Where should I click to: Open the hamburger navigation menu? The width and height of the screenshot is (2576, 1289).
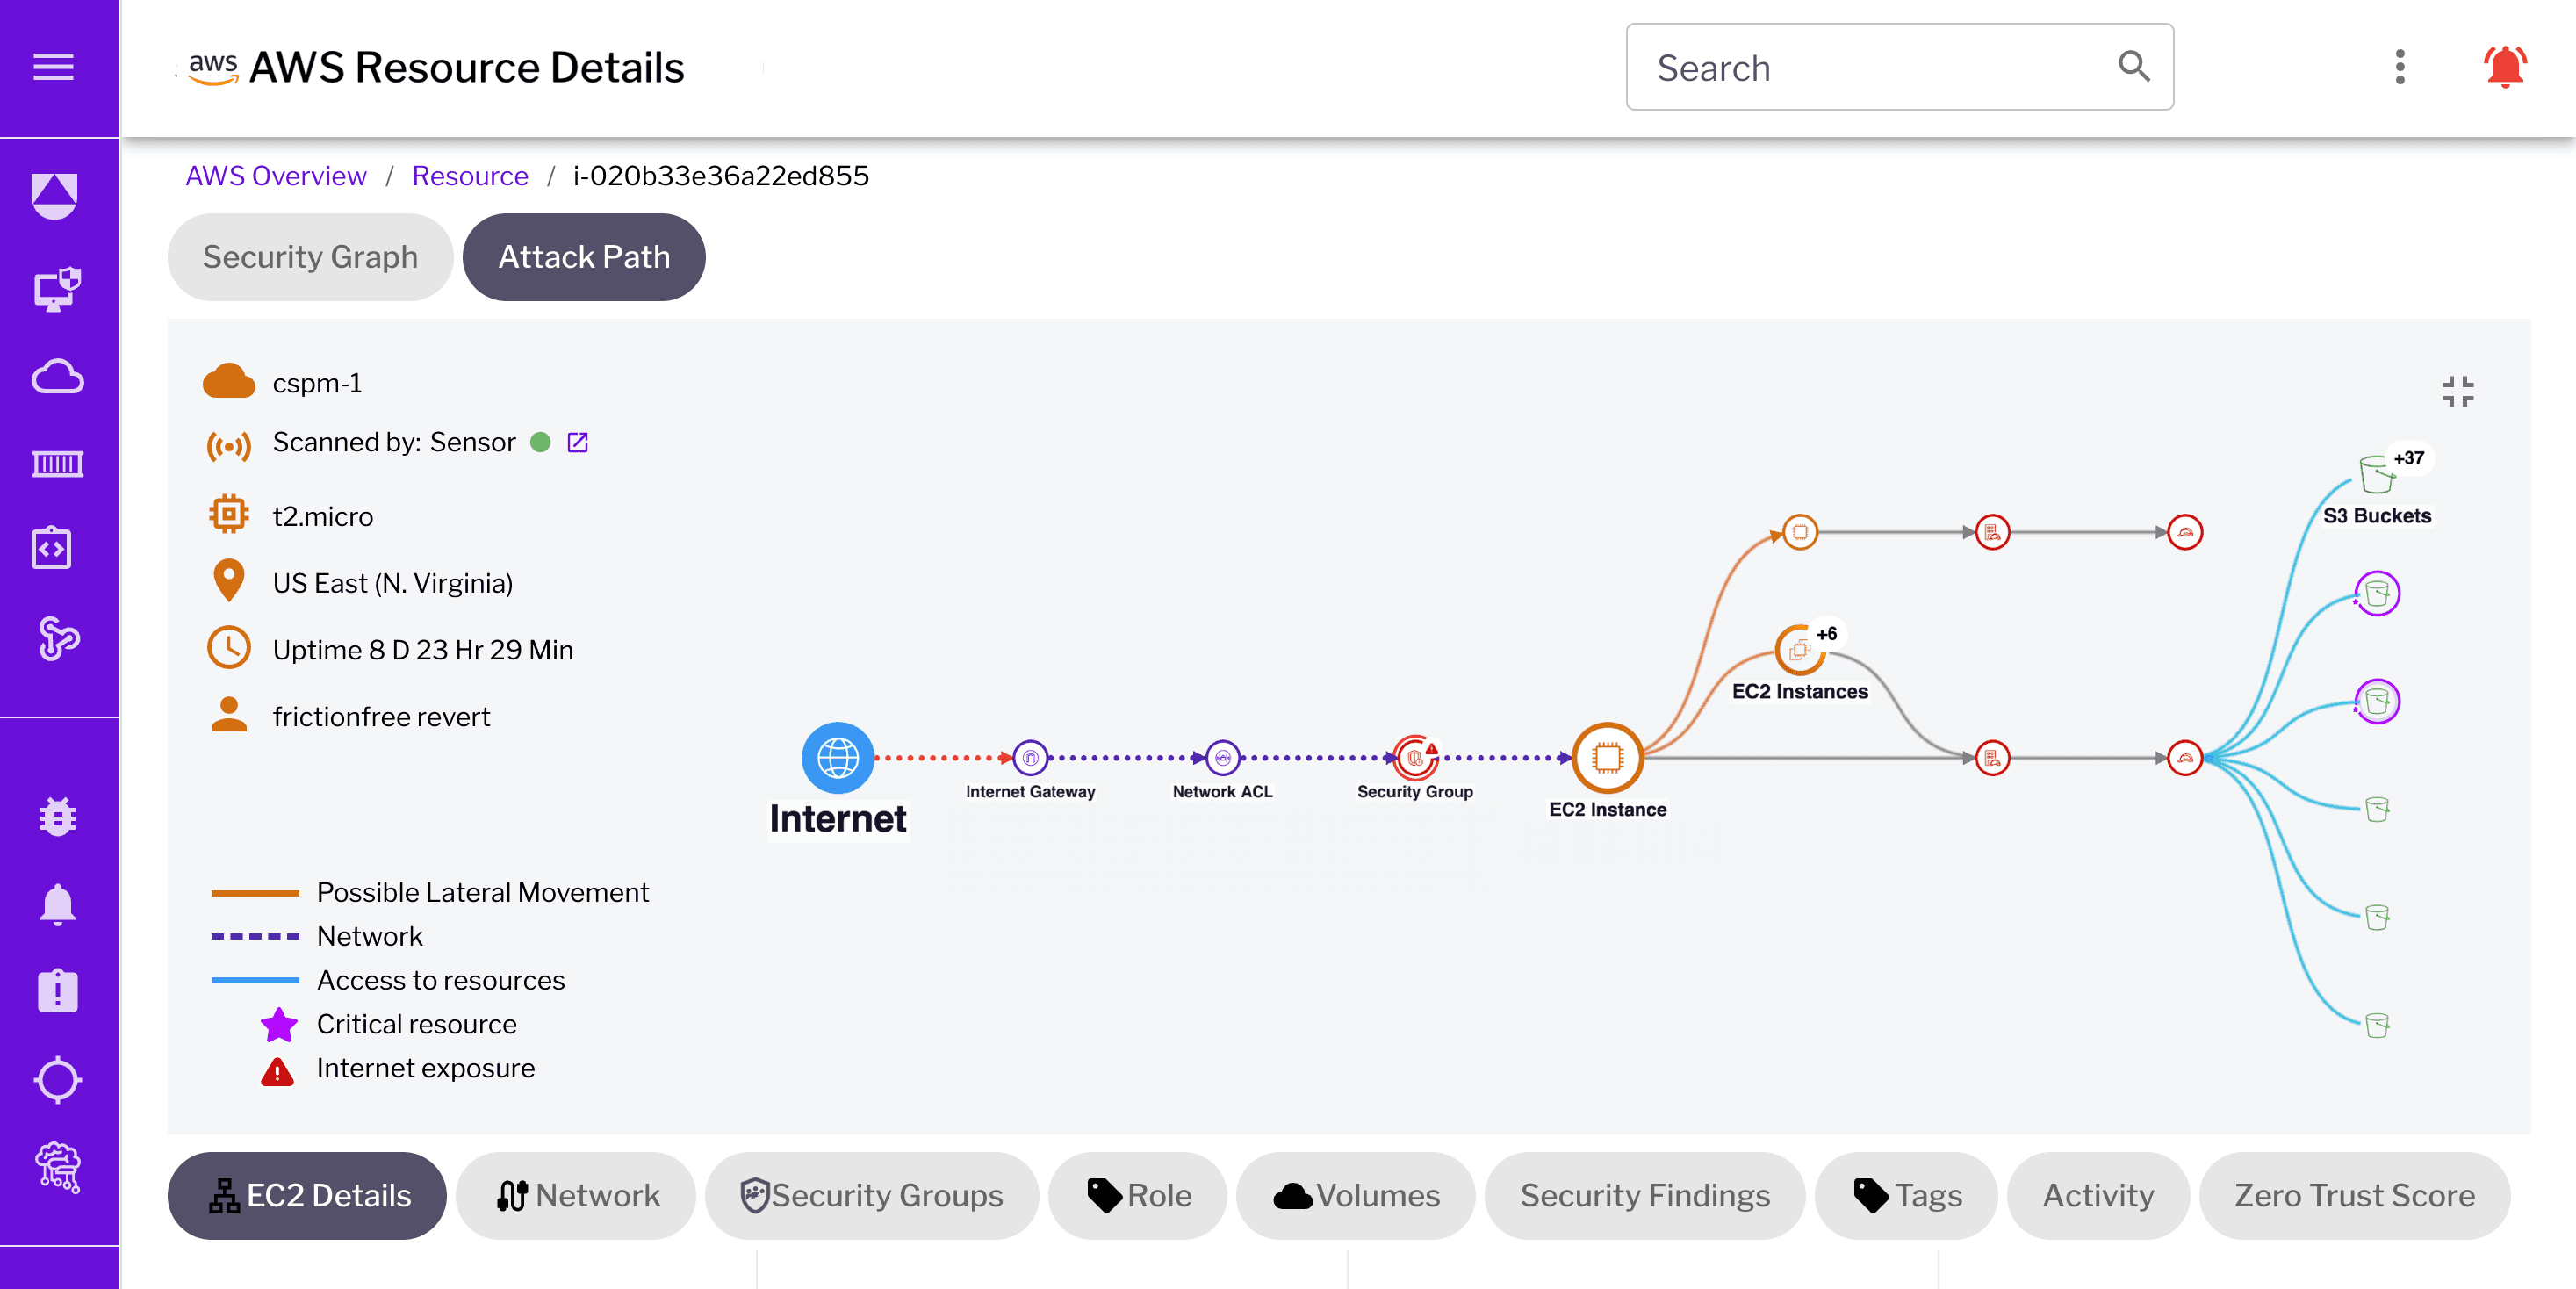(54, 67)
